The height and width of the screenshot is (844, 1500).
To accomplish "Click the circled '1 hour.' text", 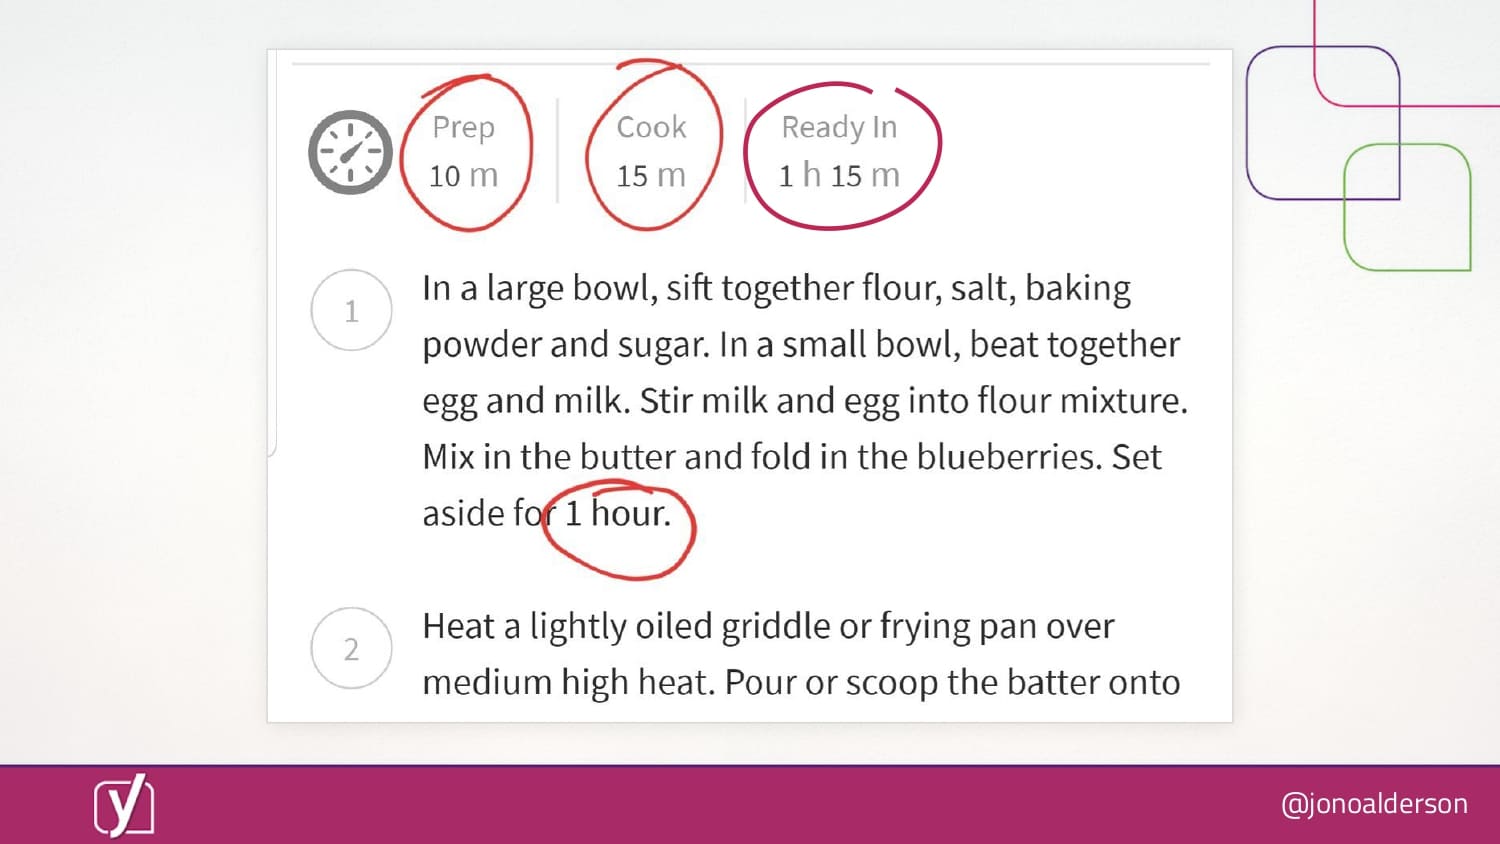I will point(617,513).
